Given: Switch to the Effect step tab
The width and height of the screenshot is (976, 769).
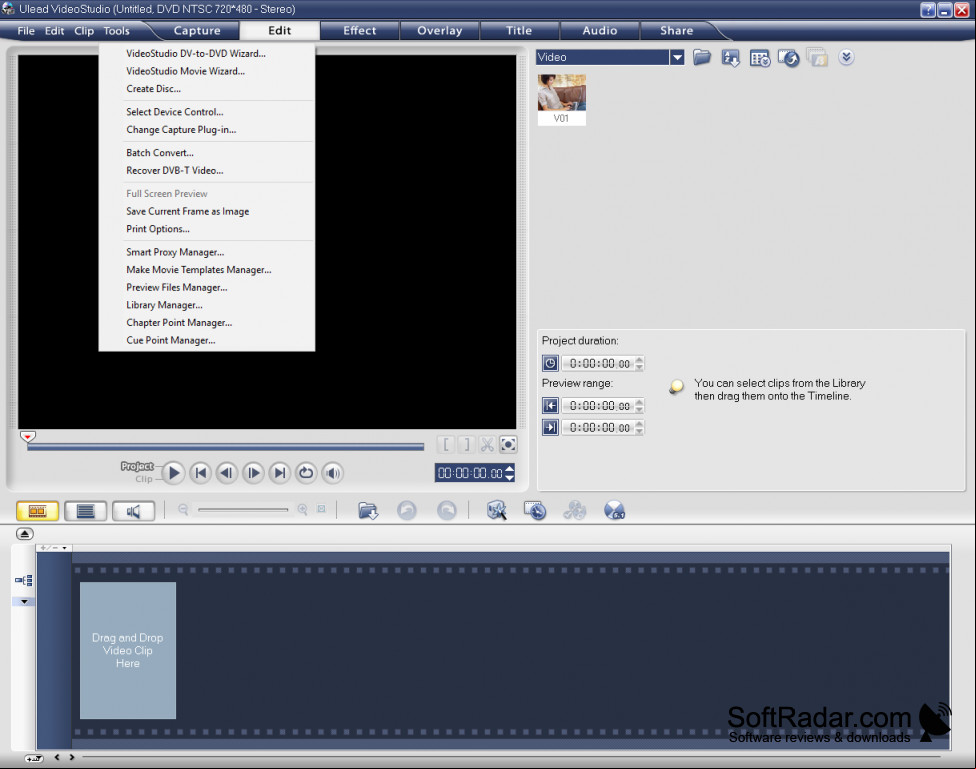Looking at the screenshot, I should pyautogui.click(x=360, y=31).
